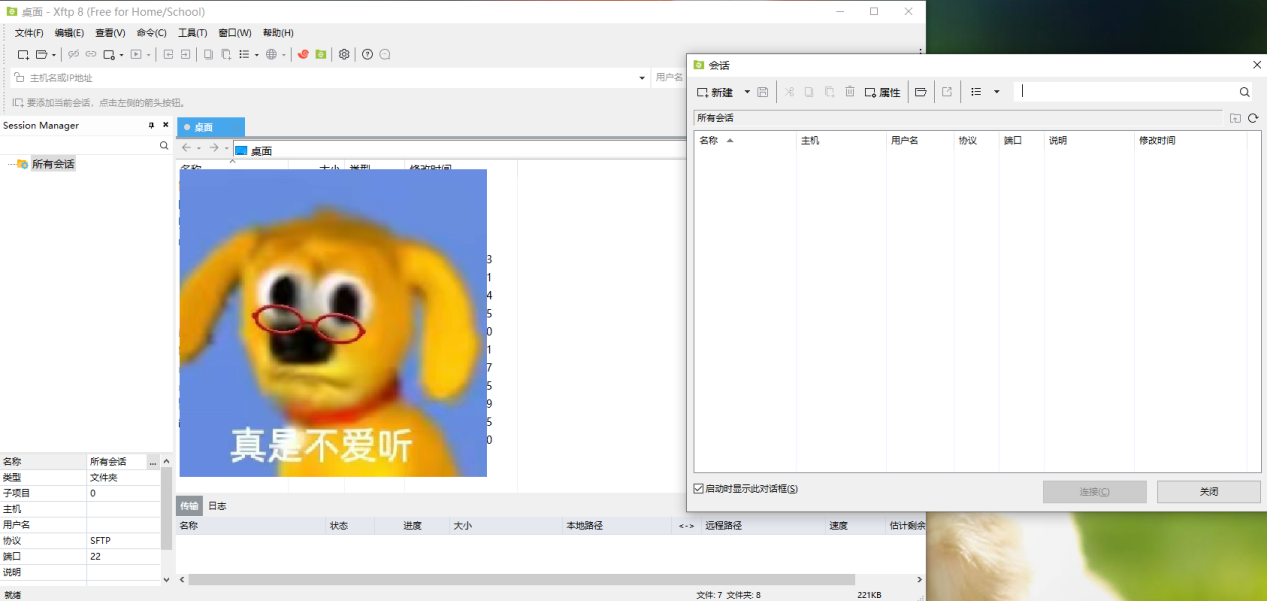
Task: Click the list view icon in main toolbar
Action: [x=244, y=54]
